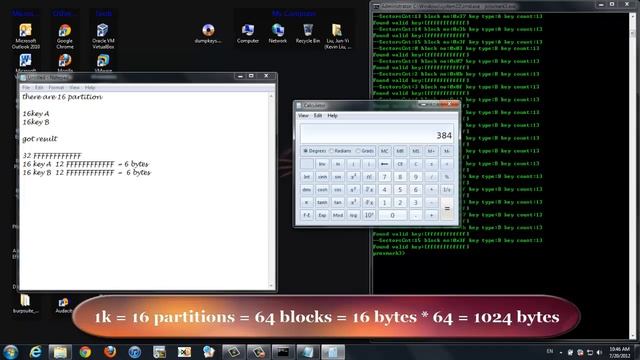
Task: Click the Calculator equals button
Action: 447,209
